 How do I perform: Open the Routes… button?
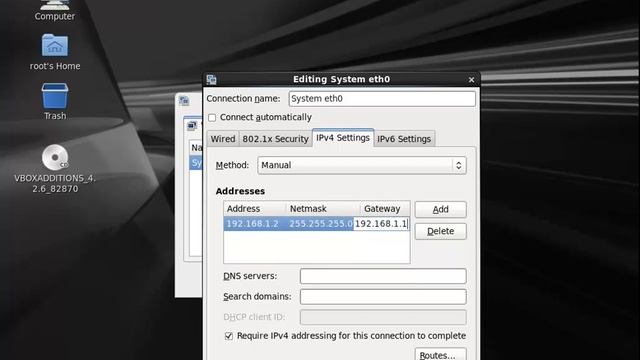pyautogui.click(x=440, y=354)
